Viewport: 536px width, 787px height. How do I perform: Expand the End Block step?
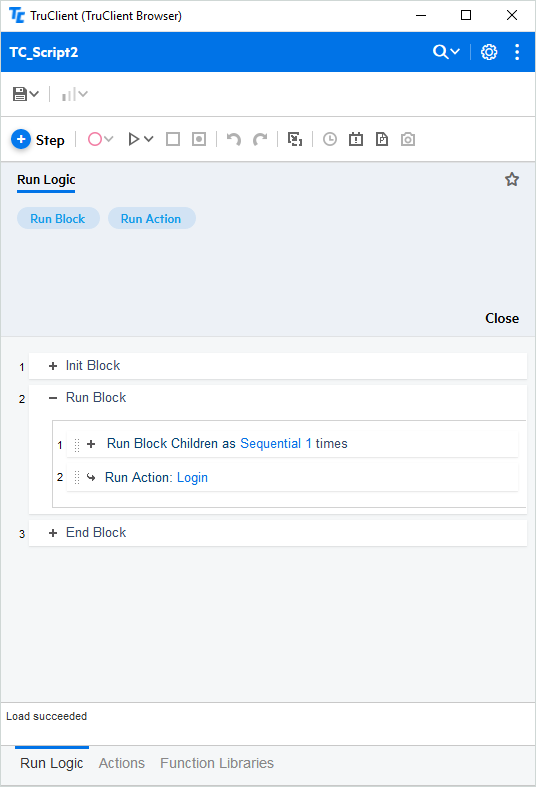coord(53,533)
